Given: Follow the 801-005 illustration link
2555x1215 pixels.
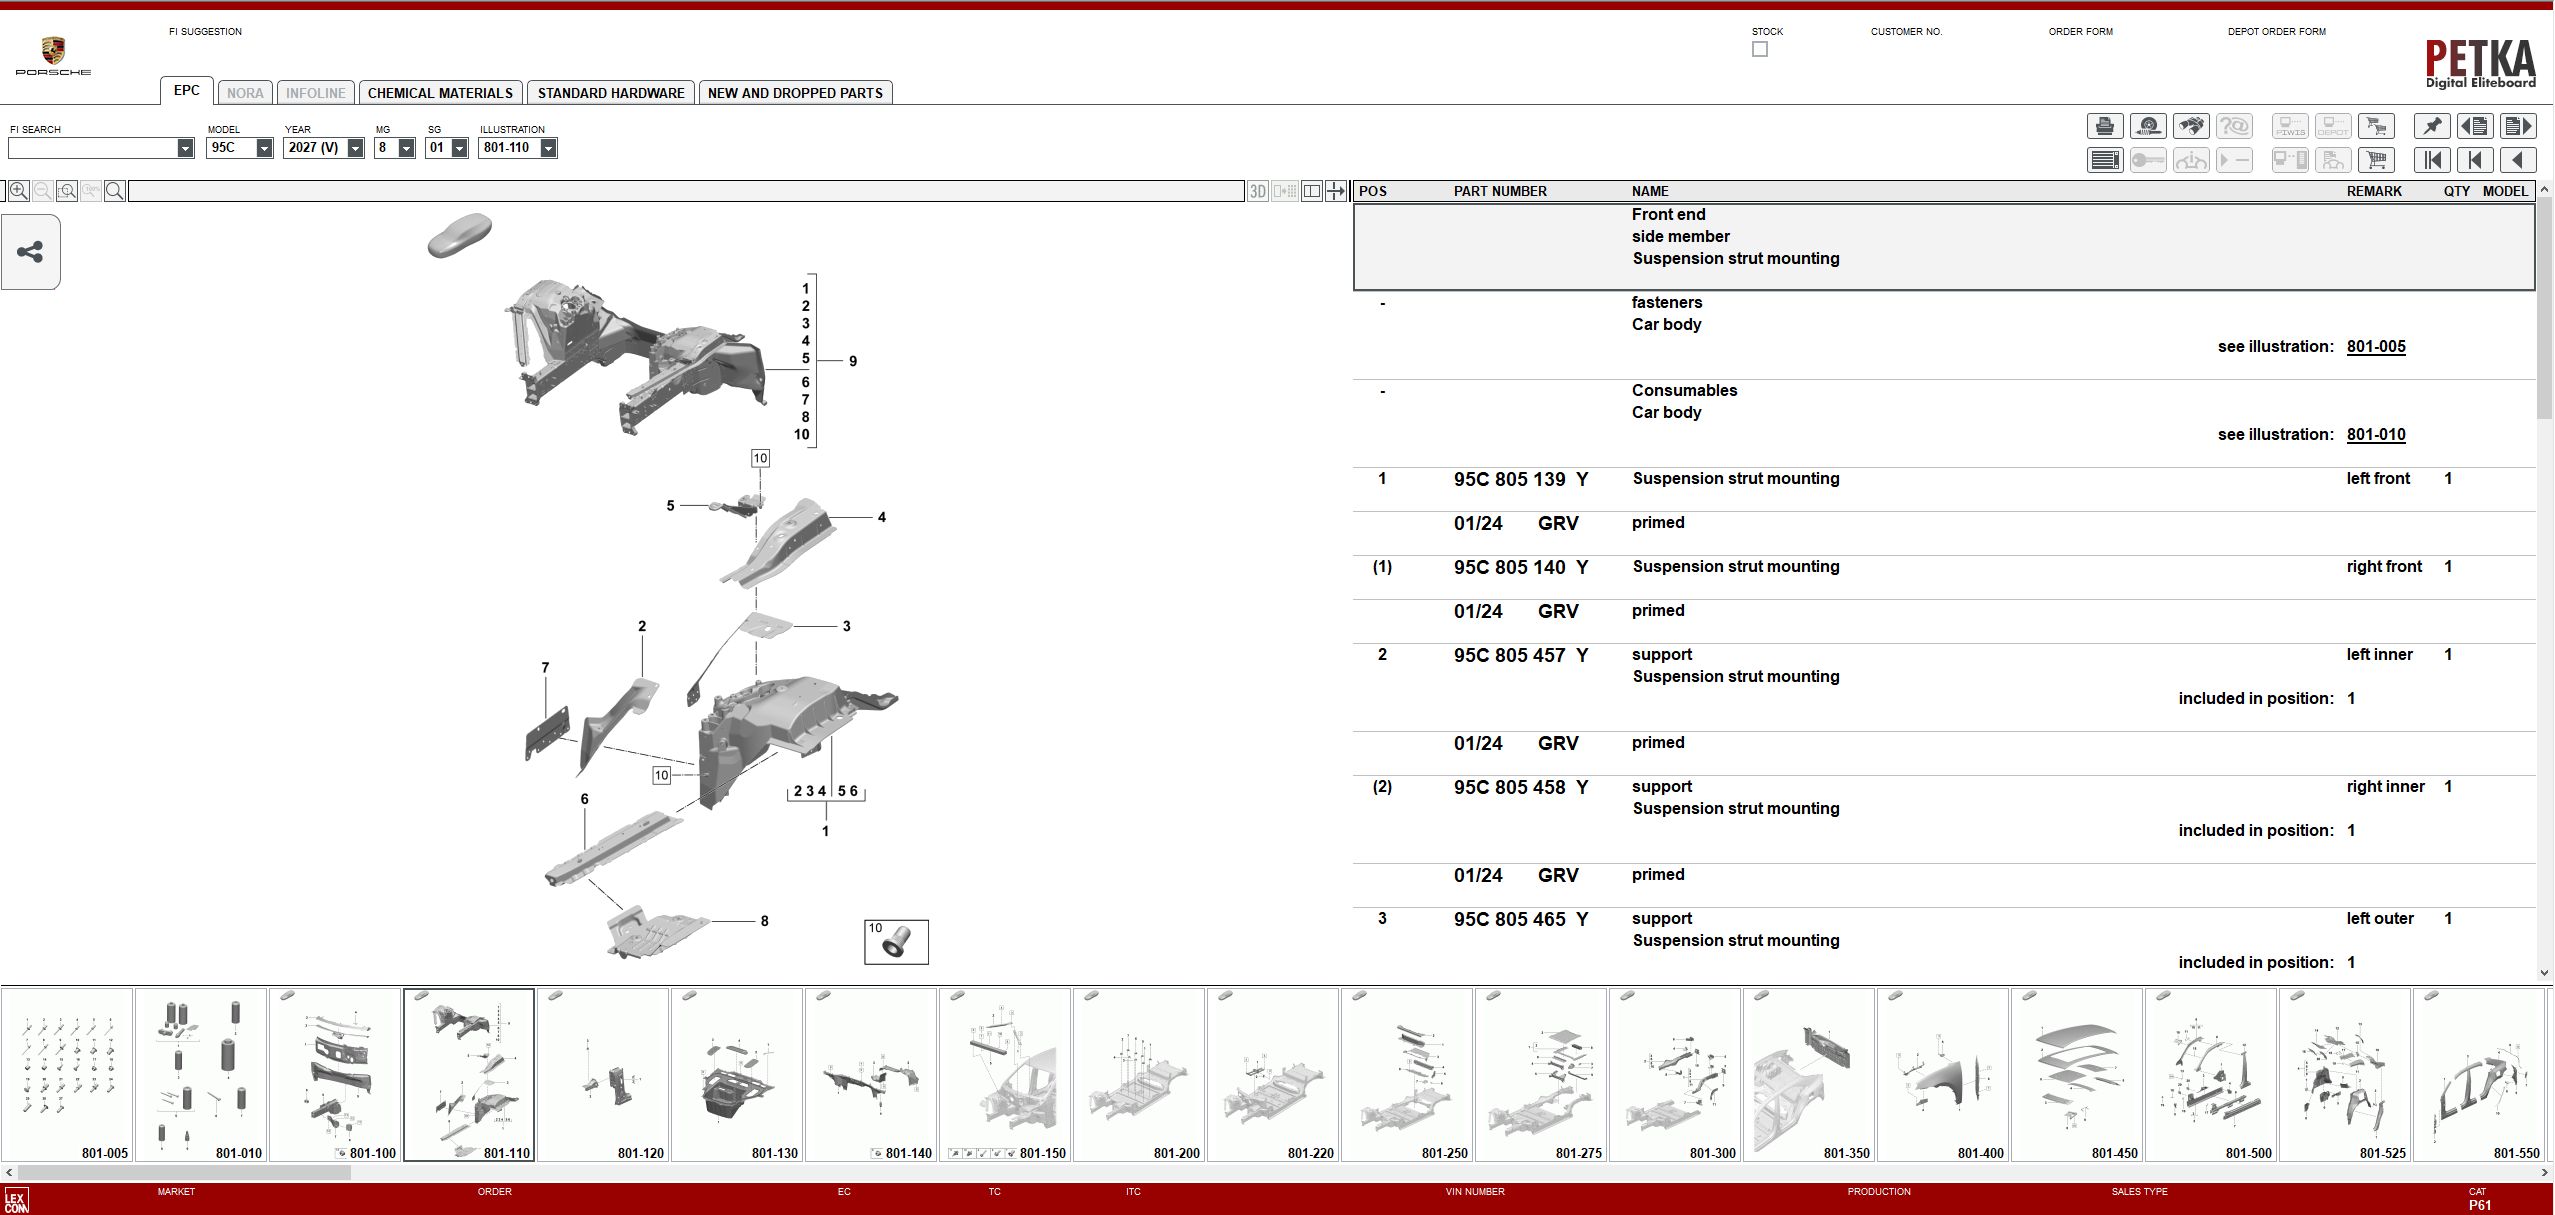Looking at the screenshot, I should point(2376,347).
